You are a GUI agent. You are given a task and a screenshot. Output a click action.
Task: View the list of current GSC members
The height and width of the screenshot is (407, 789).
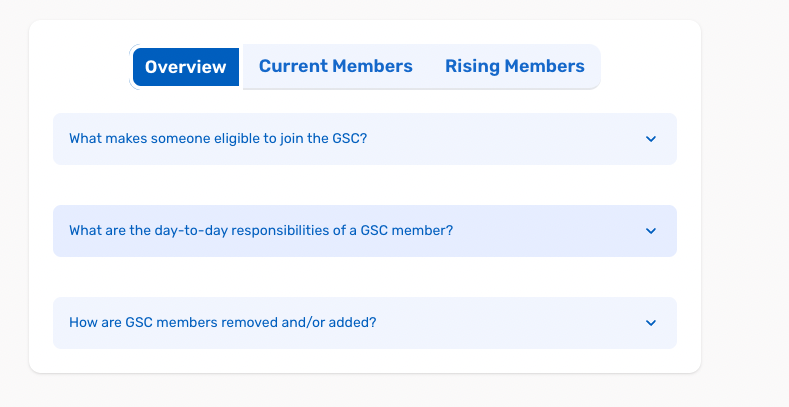click(335, 67)
